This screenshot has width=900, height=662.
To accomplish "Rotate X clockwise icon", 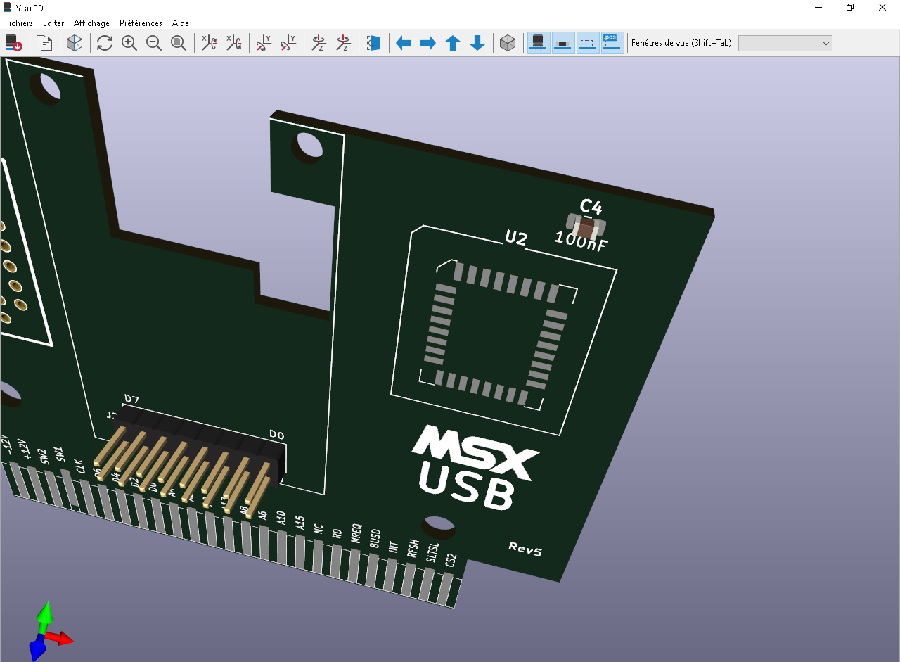I will 209,43.
